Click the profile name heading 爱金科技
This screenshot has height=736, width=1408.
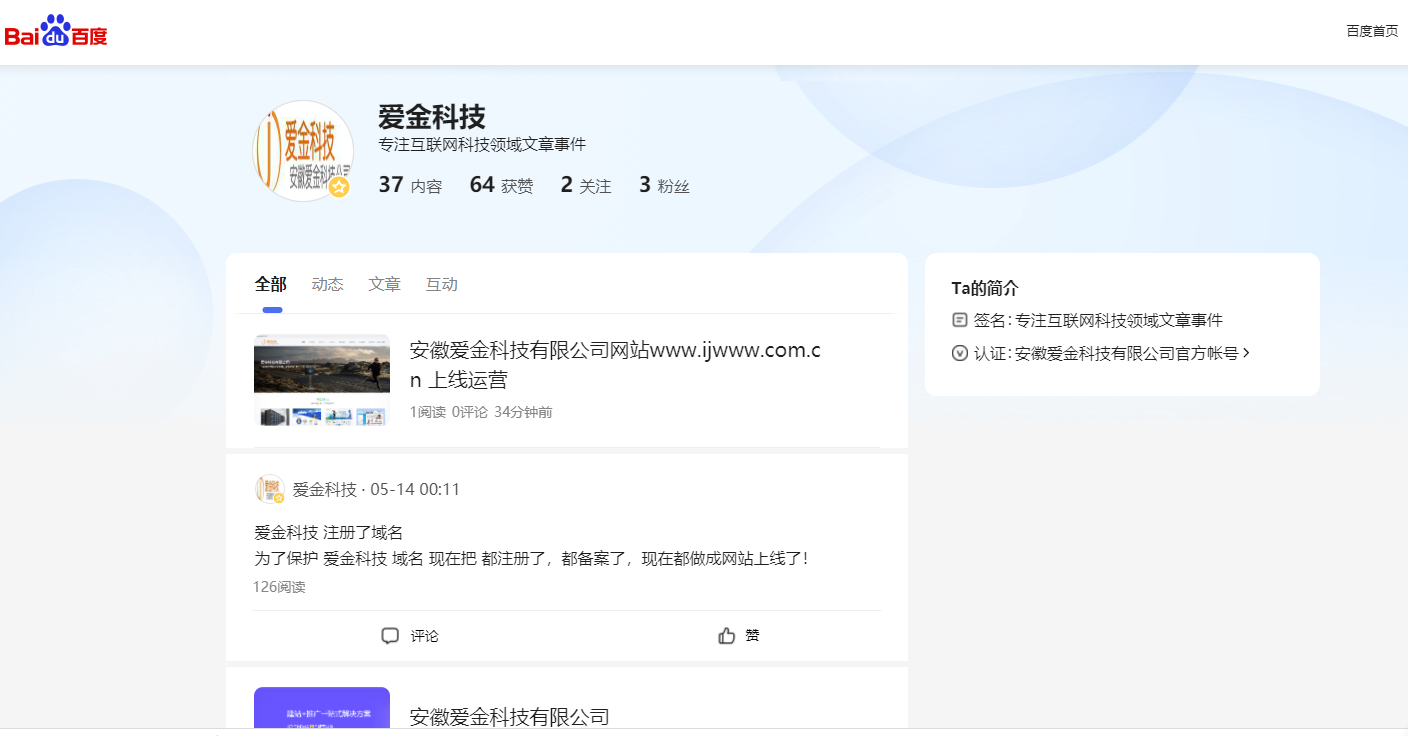click(x=432, y=117)
